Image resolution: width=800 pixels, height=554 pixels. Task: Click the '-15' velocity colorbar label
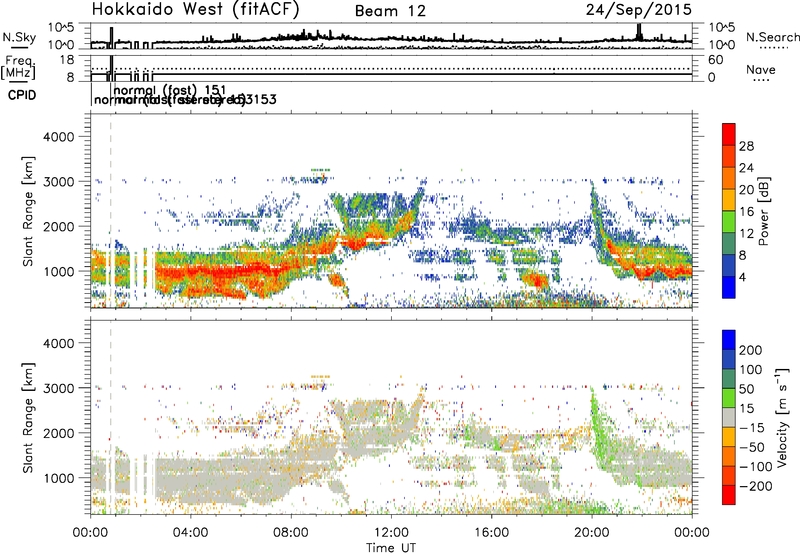(x=752, y=428)
